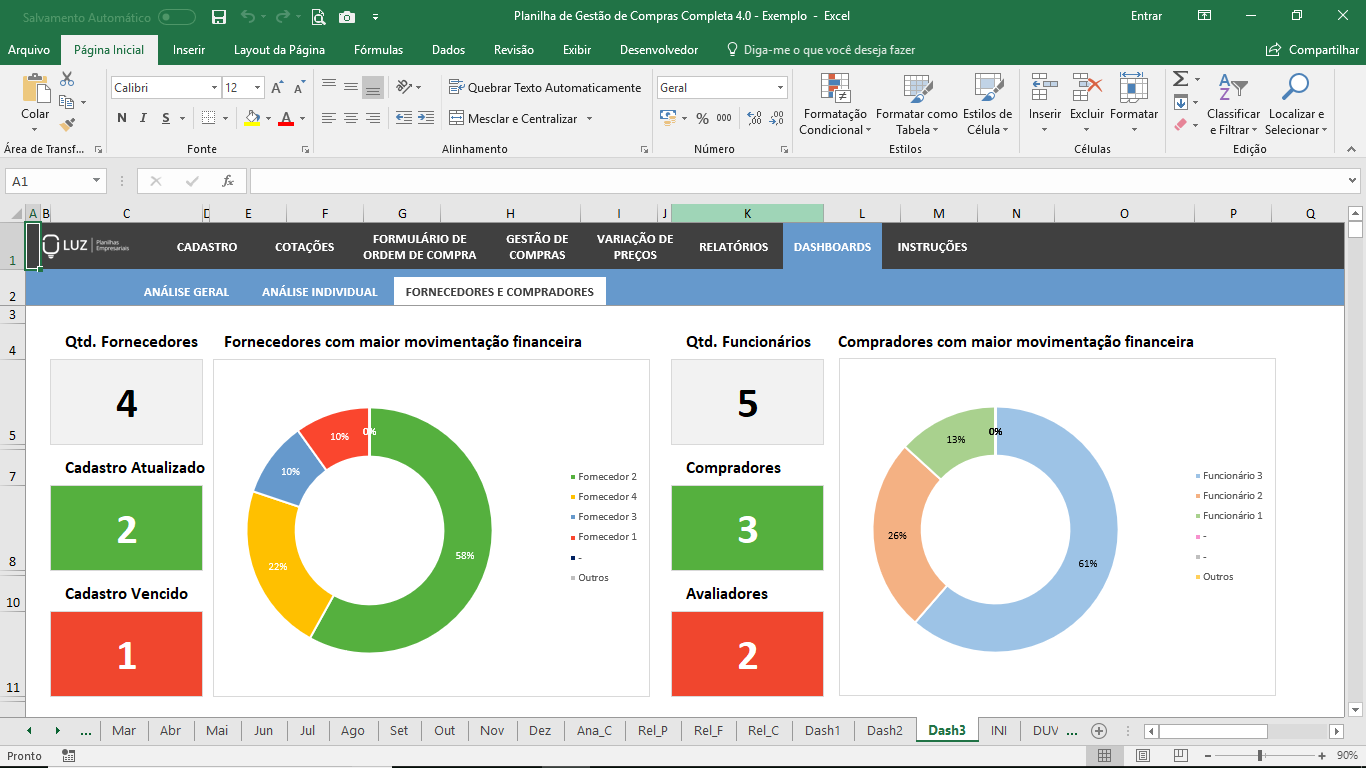
Task: Click the Insert Function fx icon
Action: point(228,181)
